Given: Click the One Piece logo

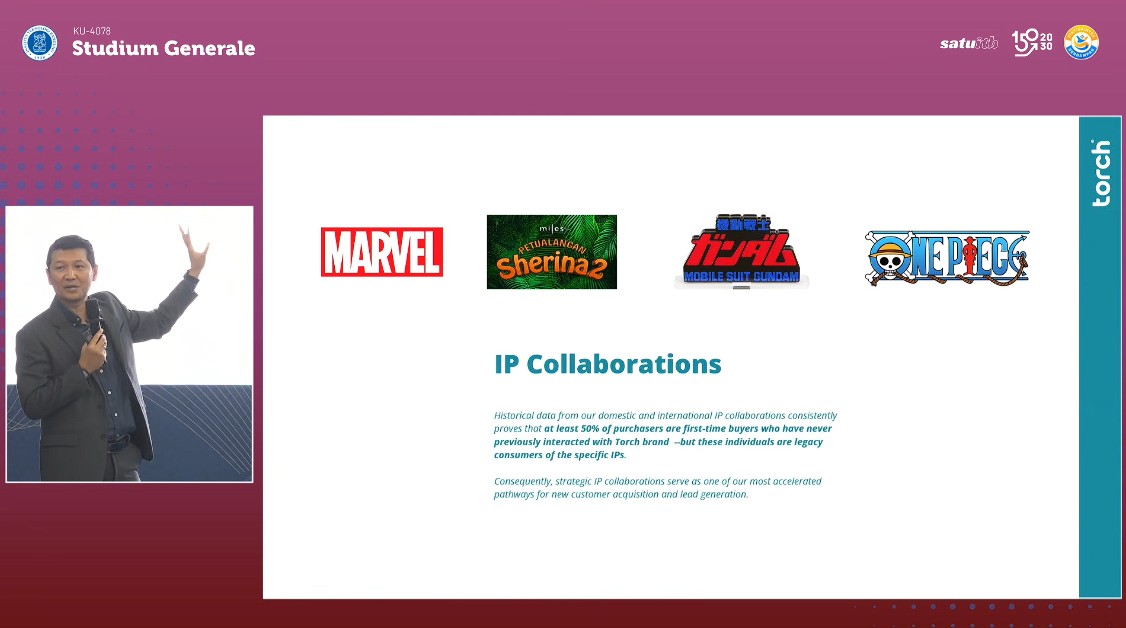Looking at the screenshot, I should click(x=947, y=258).
